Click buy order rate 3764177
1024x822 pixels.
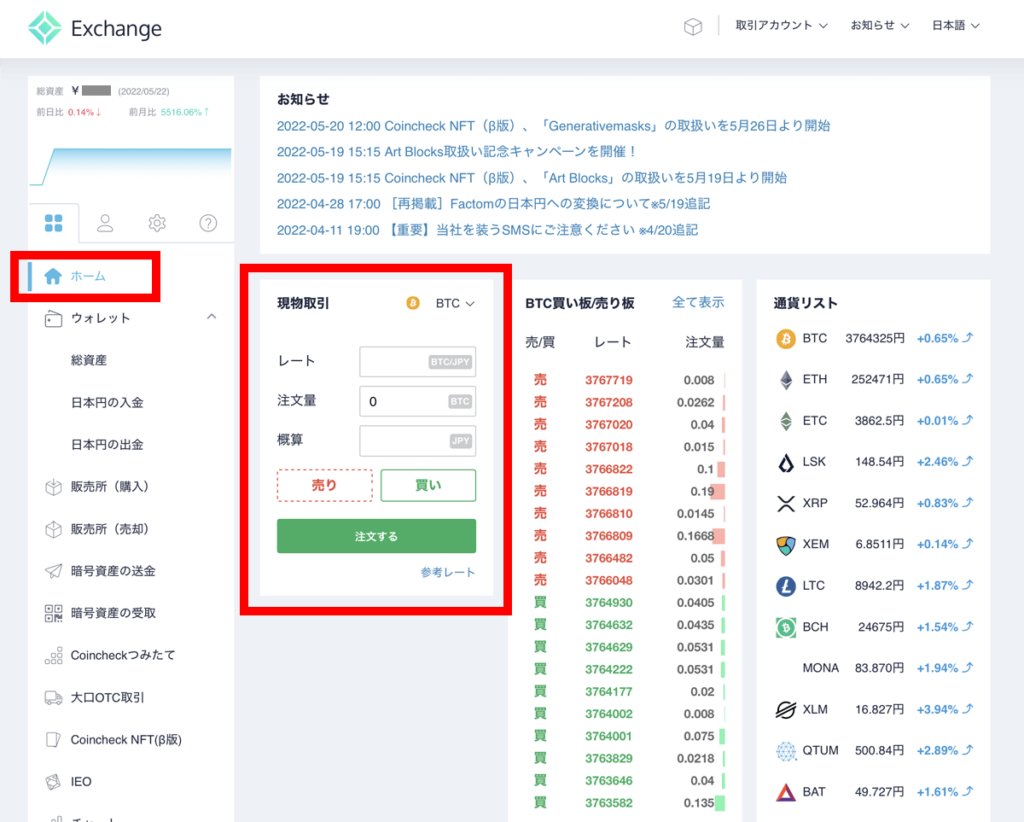[x=609, y=692]
